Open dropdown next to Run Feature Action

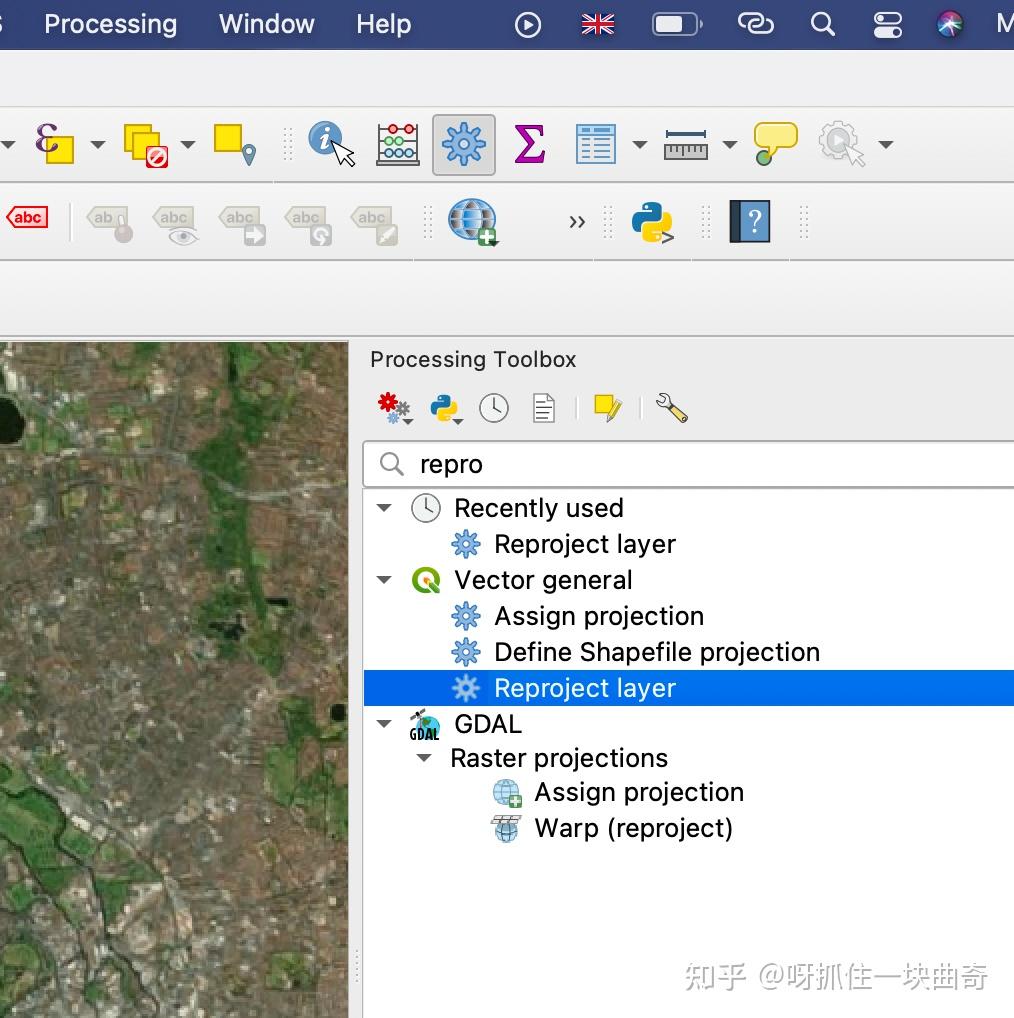pos(886,144)
